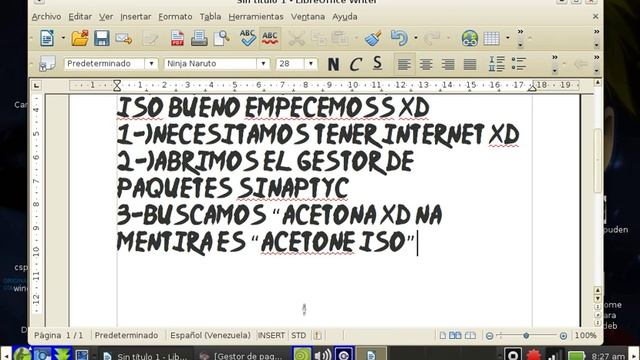Viewport: 640px width, 360px height.
Task: Justify the text
Action: coord(470,64)
